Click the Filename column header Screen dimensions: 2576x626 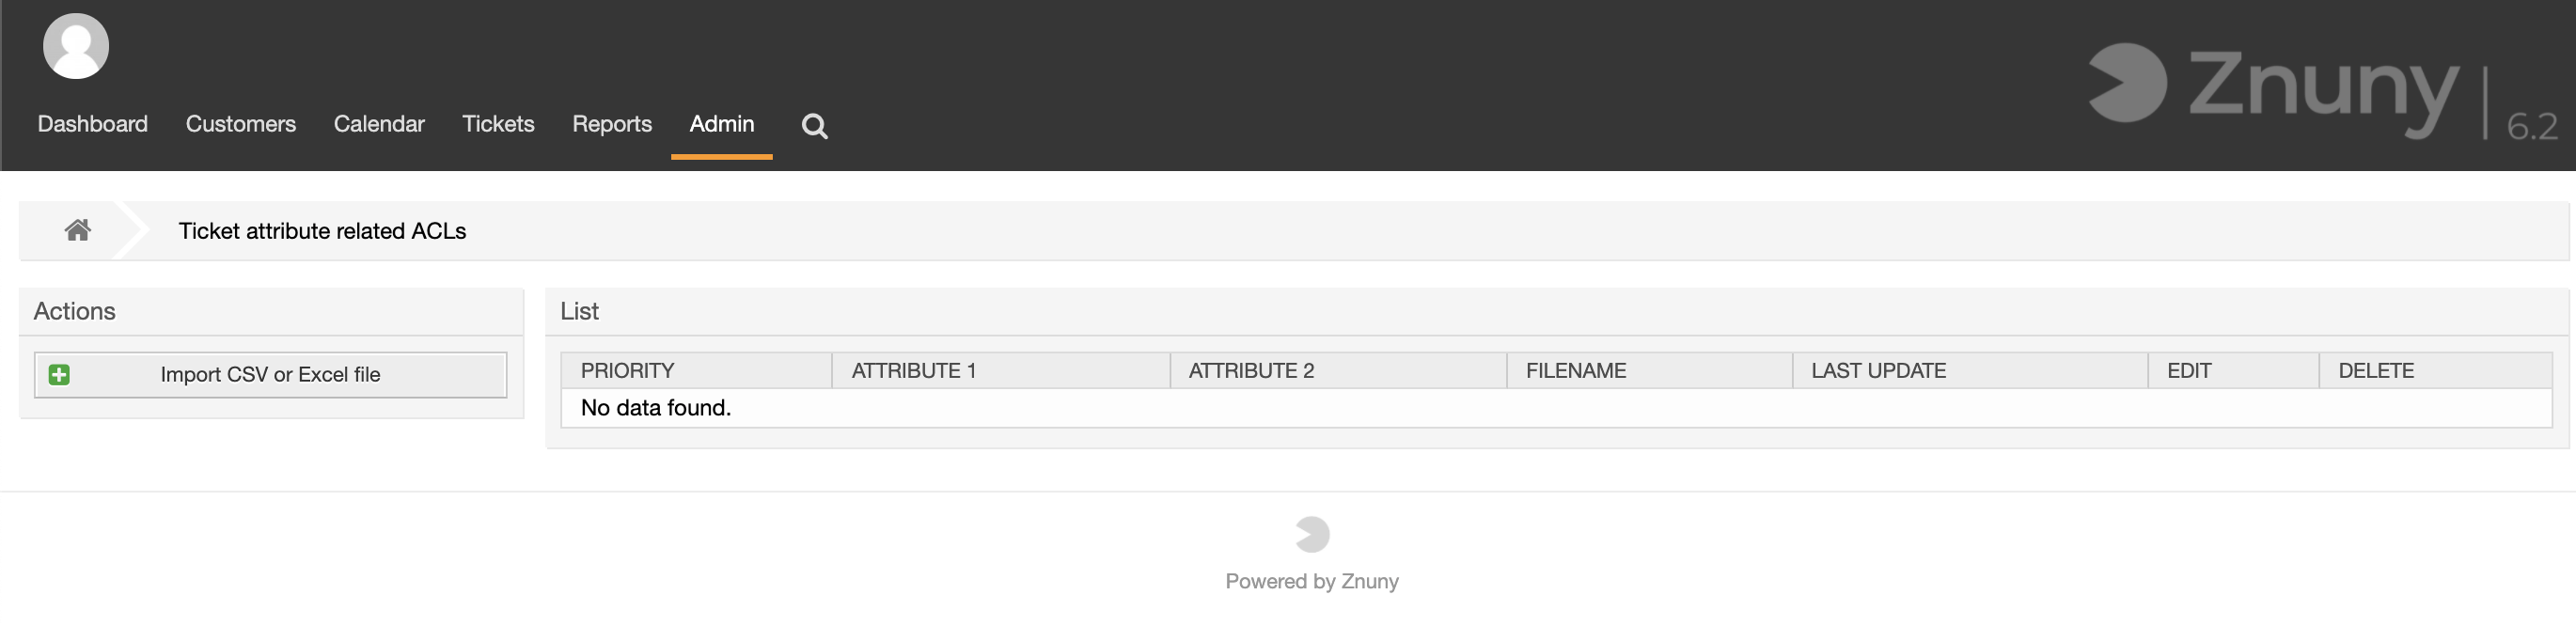1576,371
